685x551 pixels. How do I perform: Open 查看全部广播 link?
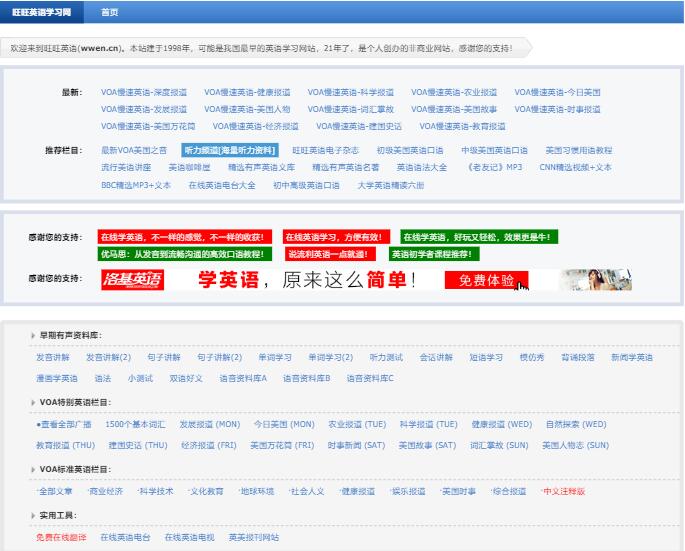pos(64,424)
